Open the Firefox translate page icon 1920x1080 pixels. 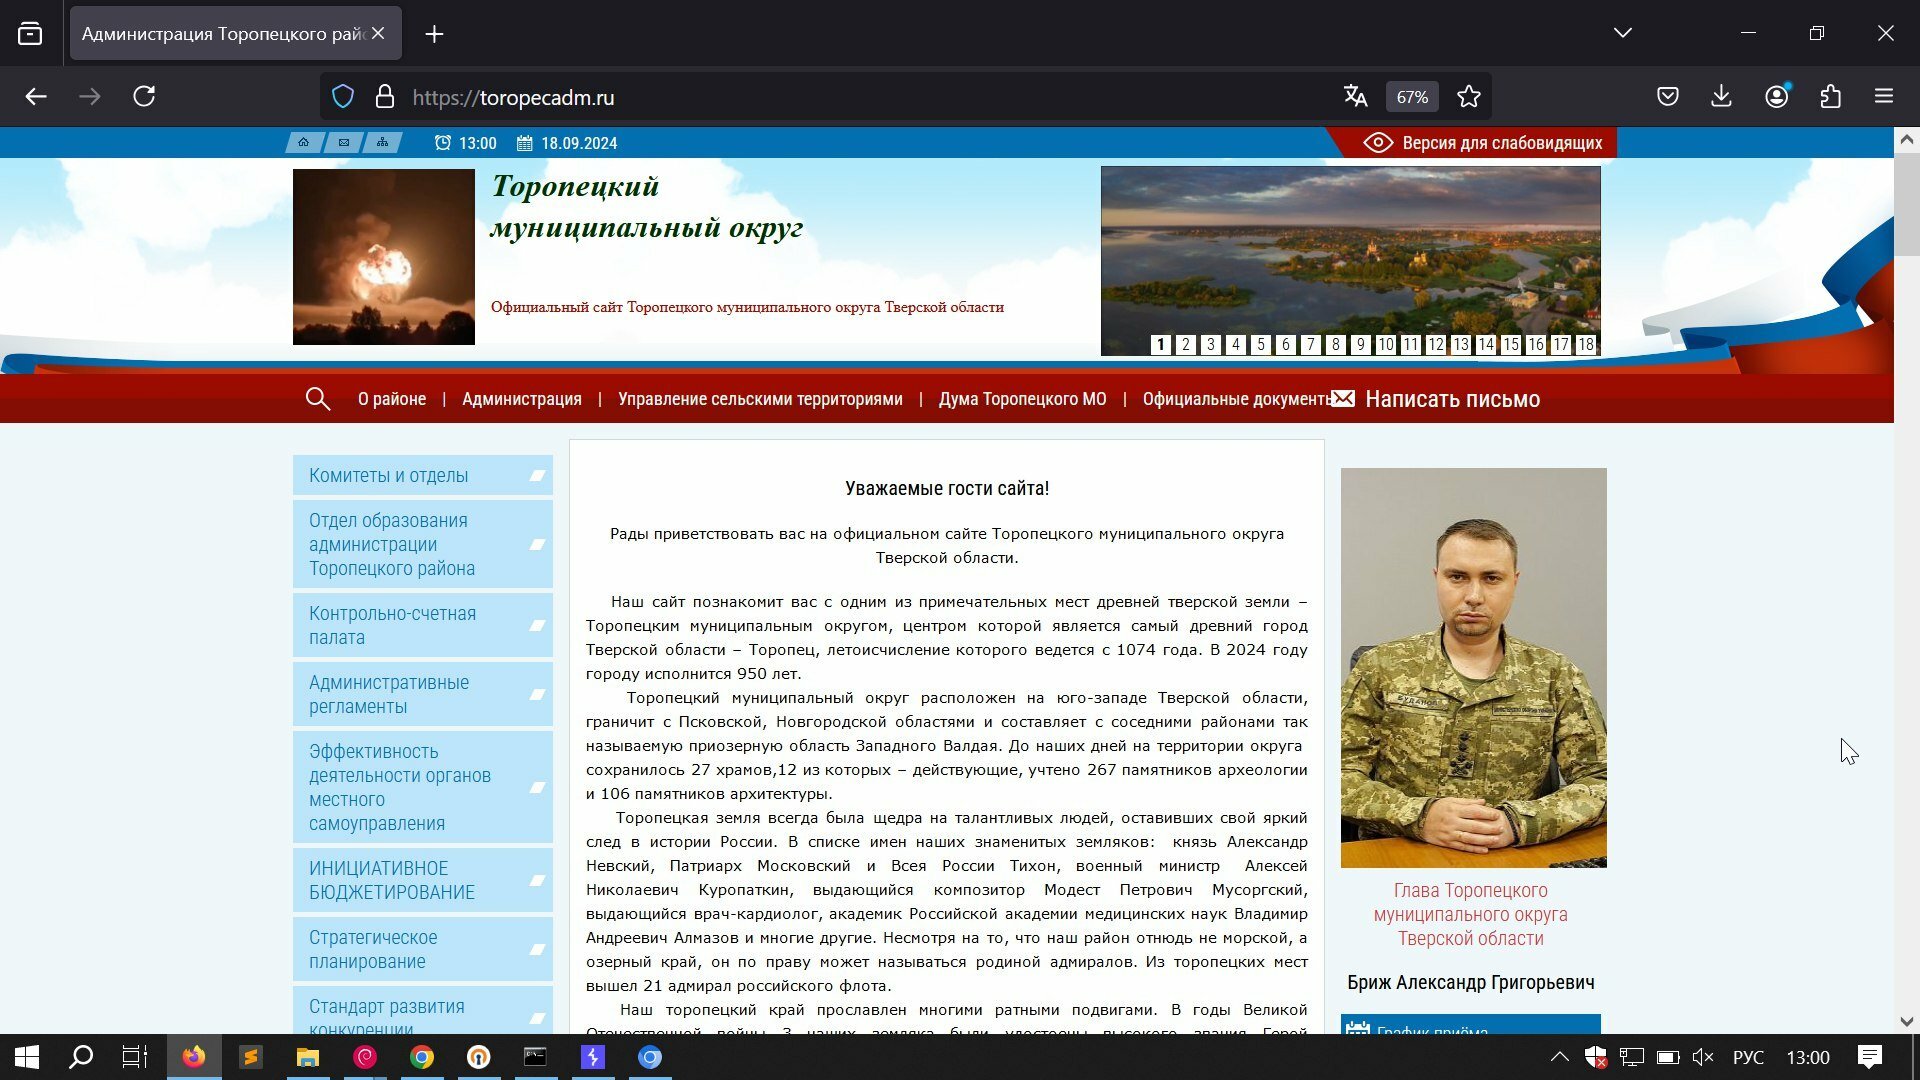1355,97
